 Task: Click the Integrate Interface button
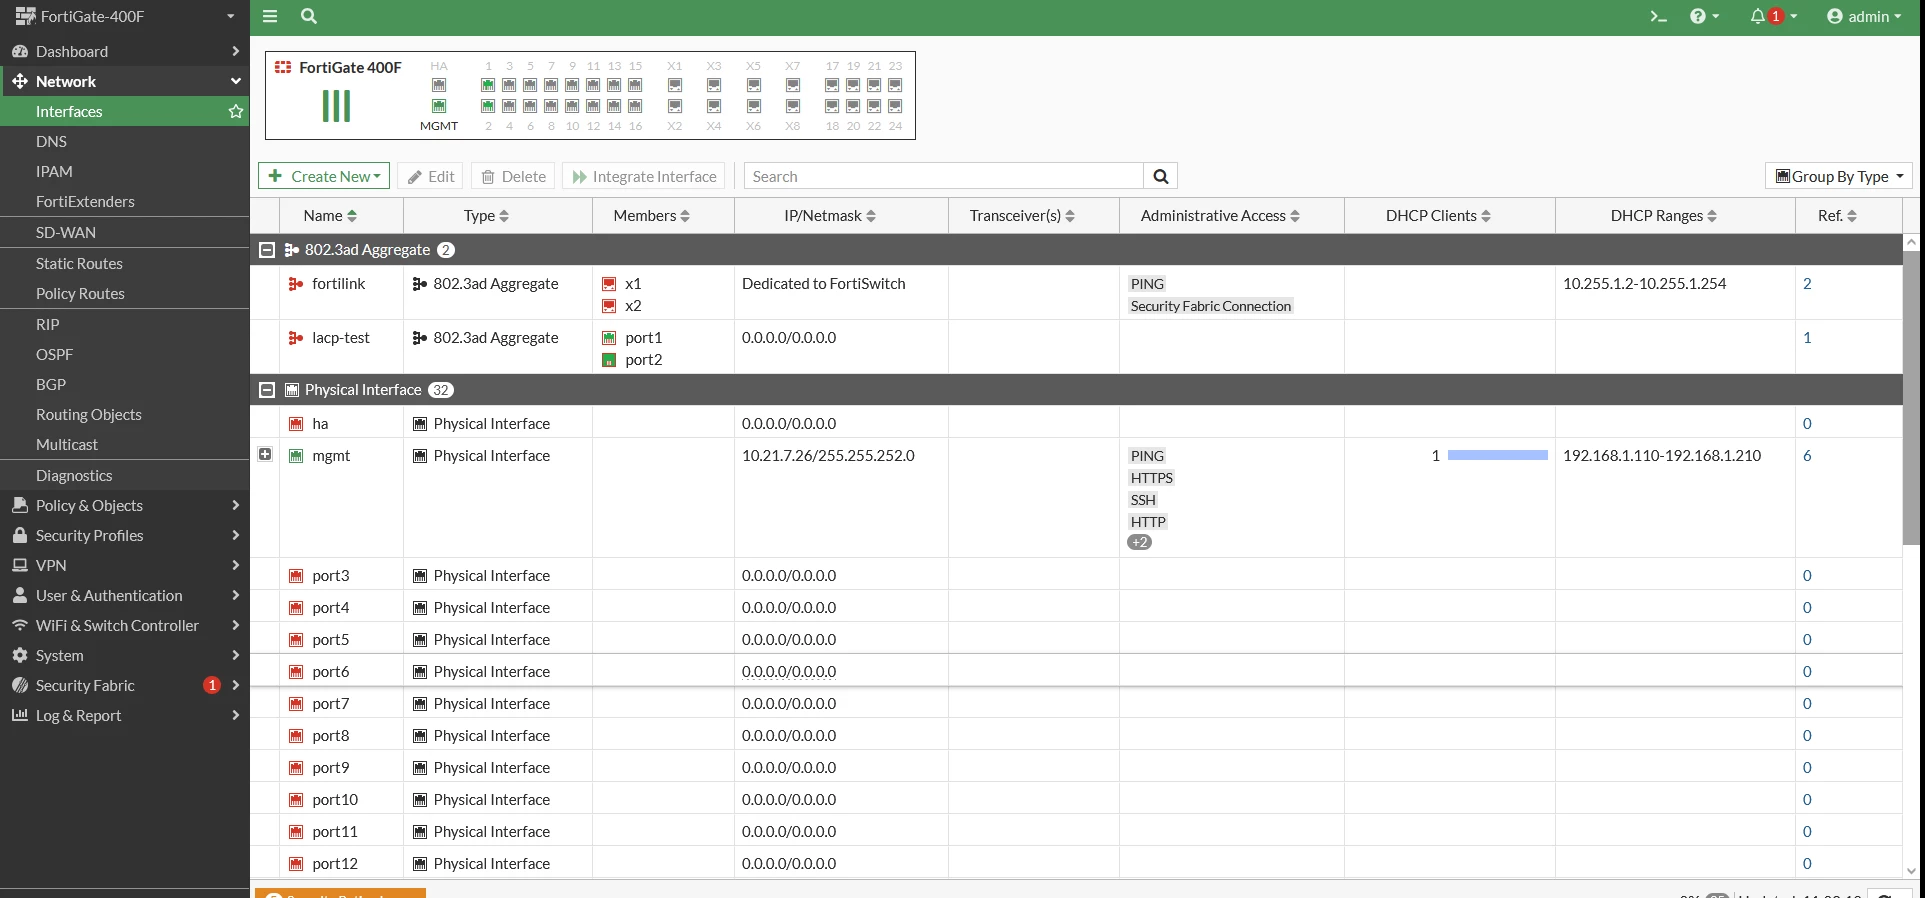point(645,176)
